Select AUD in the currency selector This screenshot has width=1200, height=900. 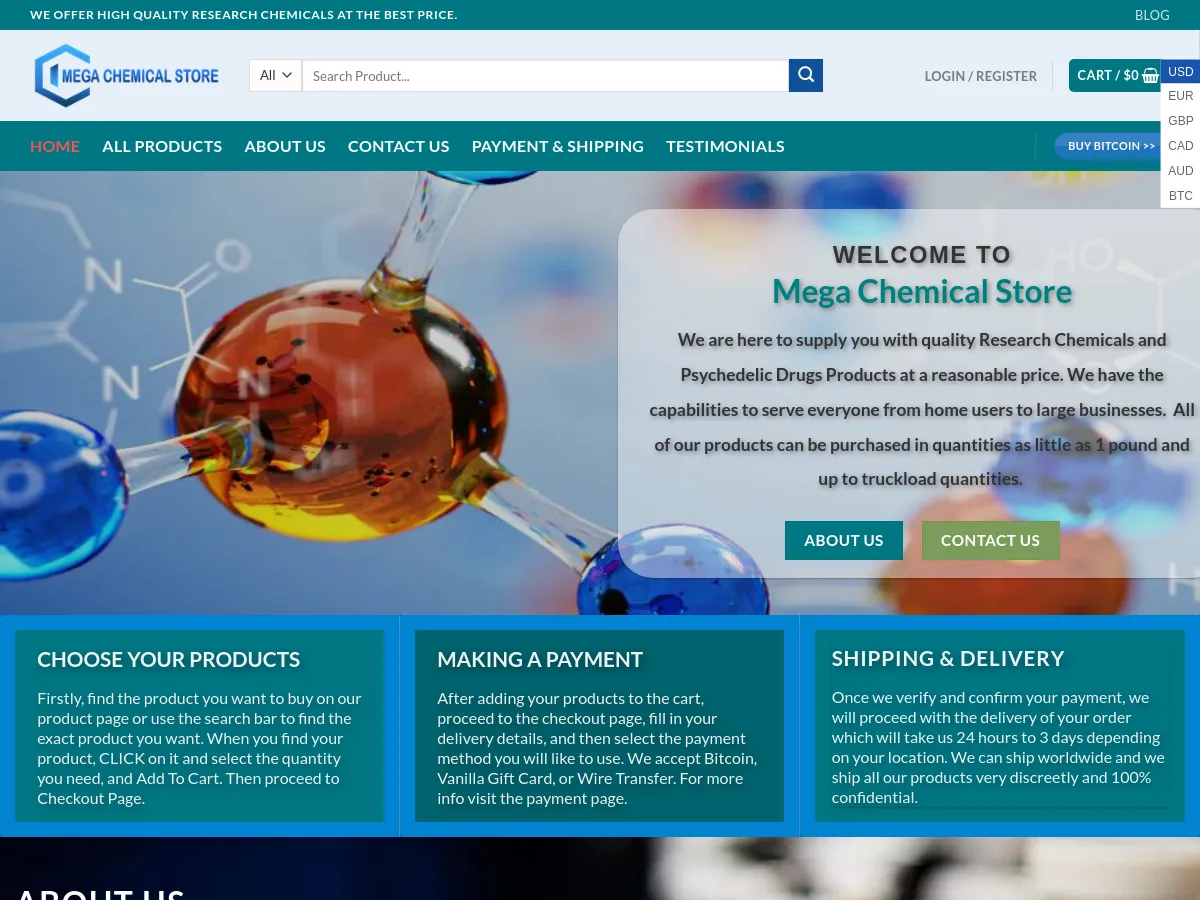click(1180, 170)
